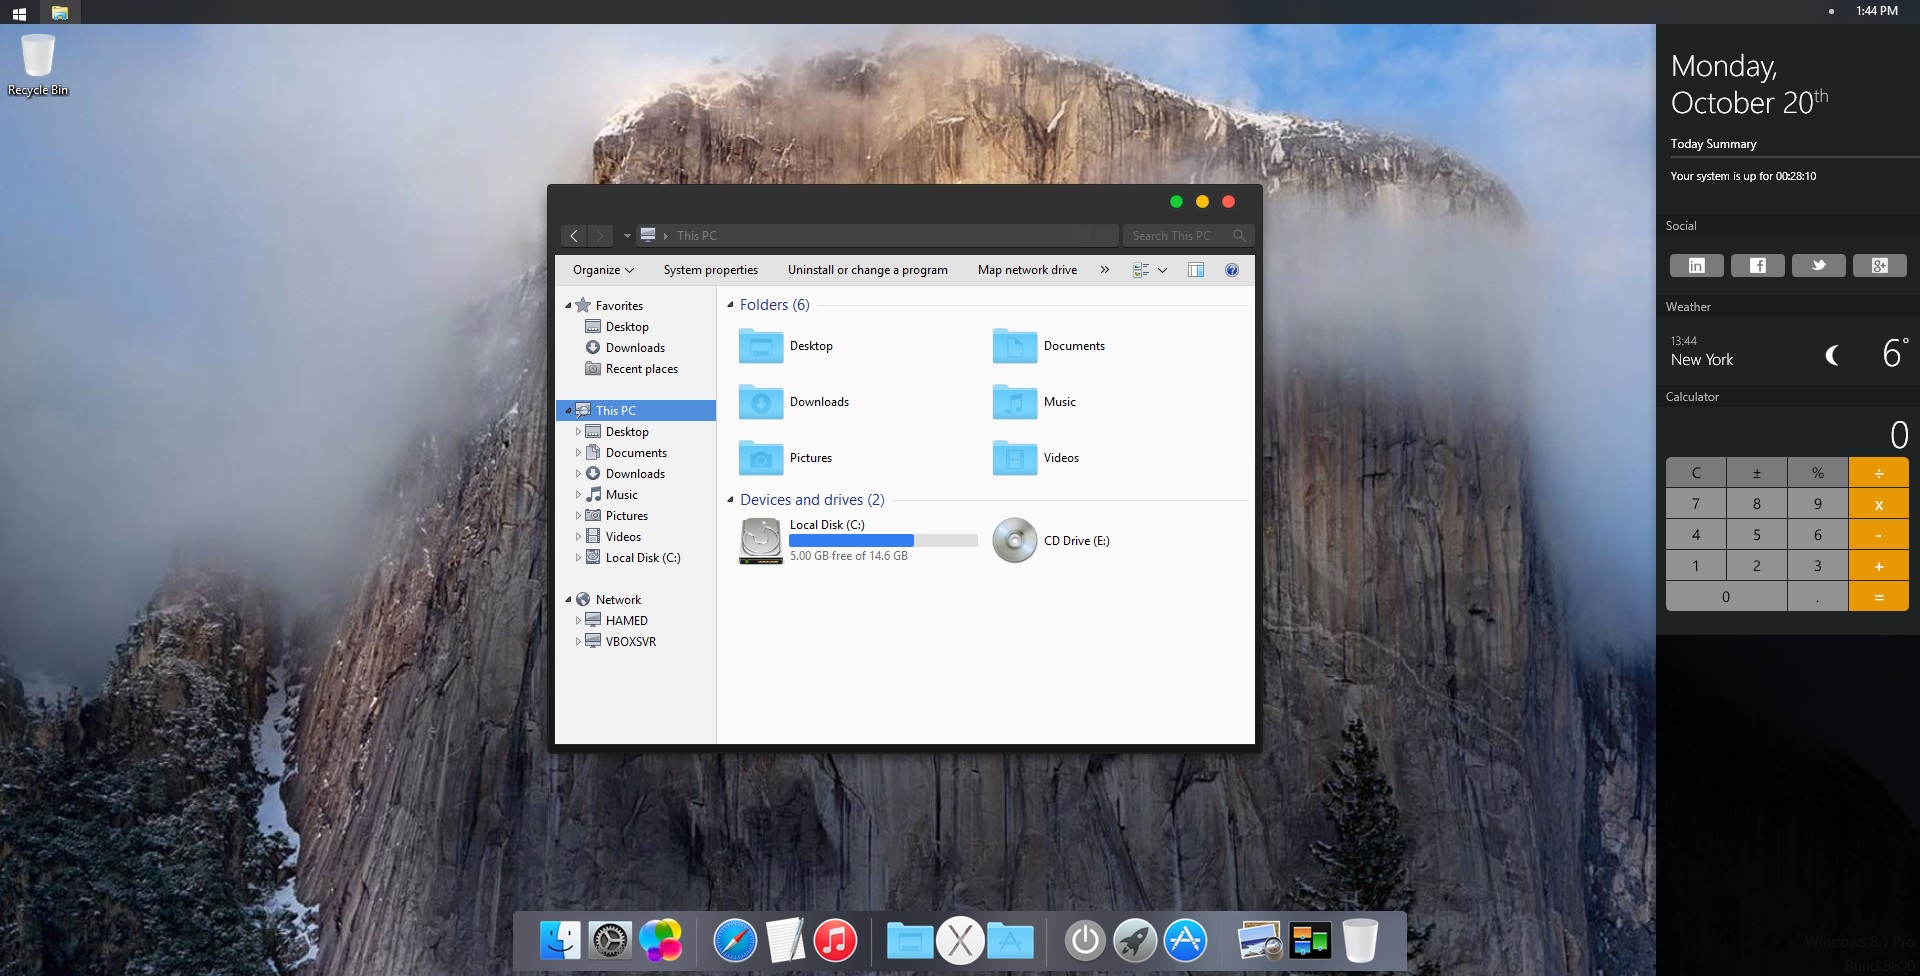Click the Help icon in Explorer toolbar
The image size is (1920, 976).
click(x=1232, y=270)
